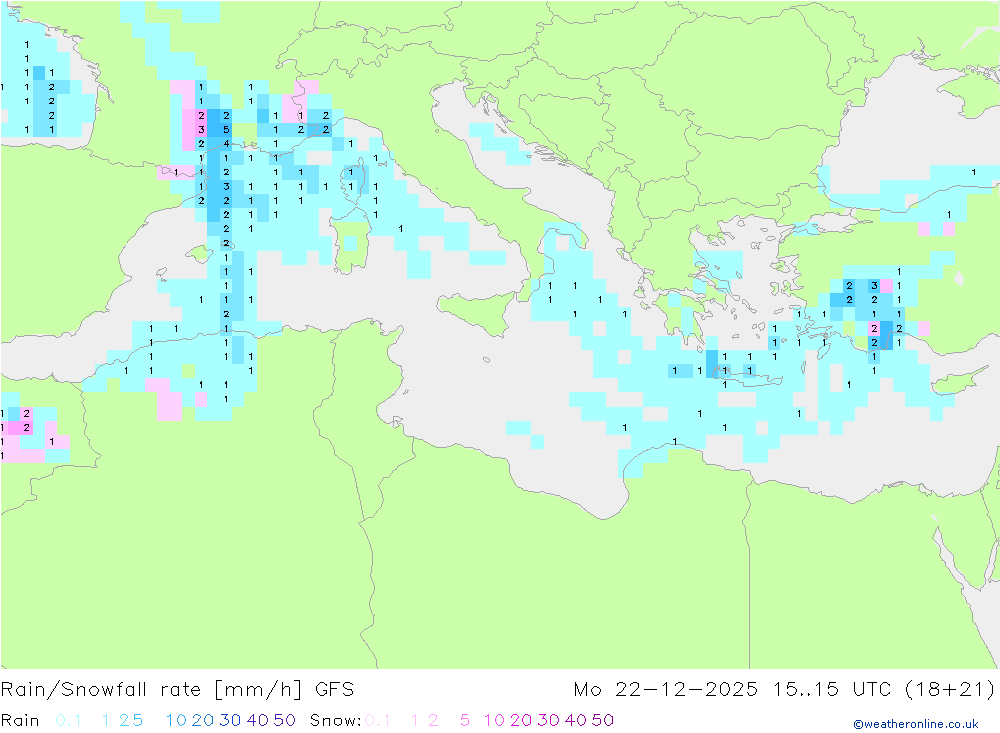Select the Snow legend value 50
This screenshot has height=733, width=1000.
[x=603, y=720]
